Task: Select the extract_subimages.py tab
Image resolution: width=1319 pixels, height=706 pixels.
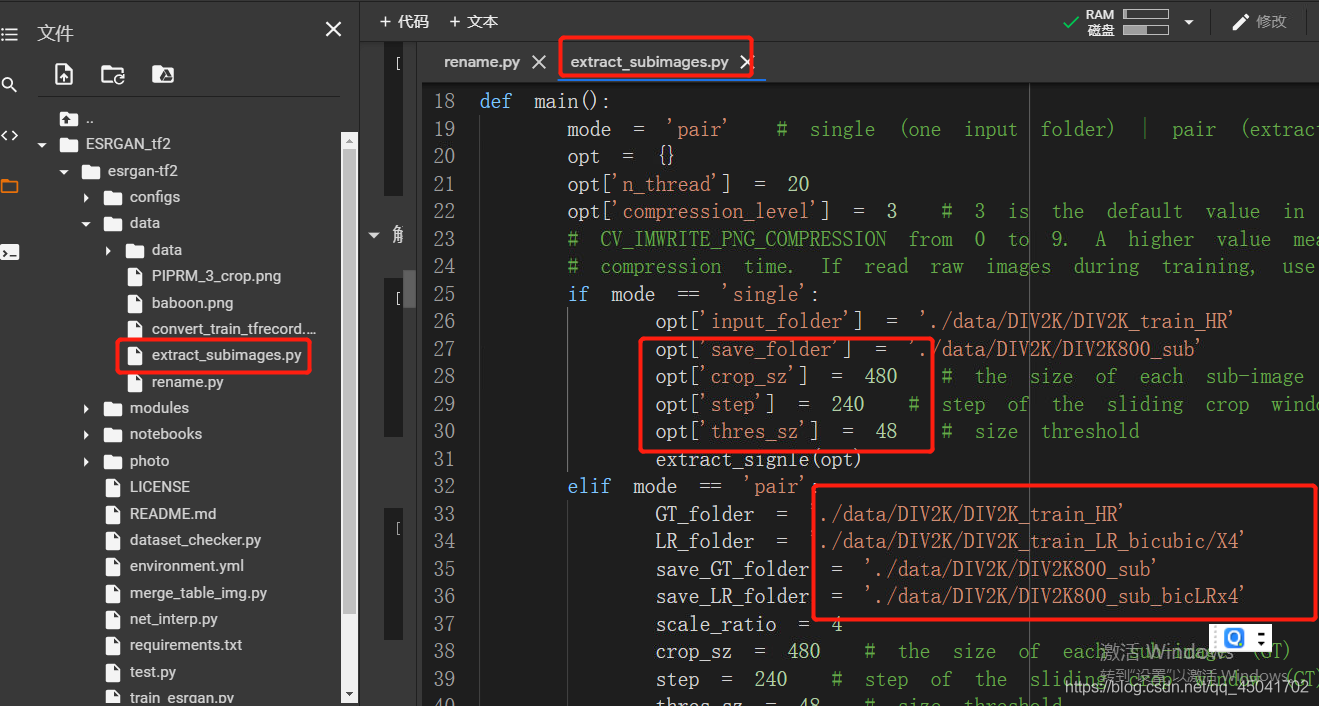Action: click(x=649, y=62)
